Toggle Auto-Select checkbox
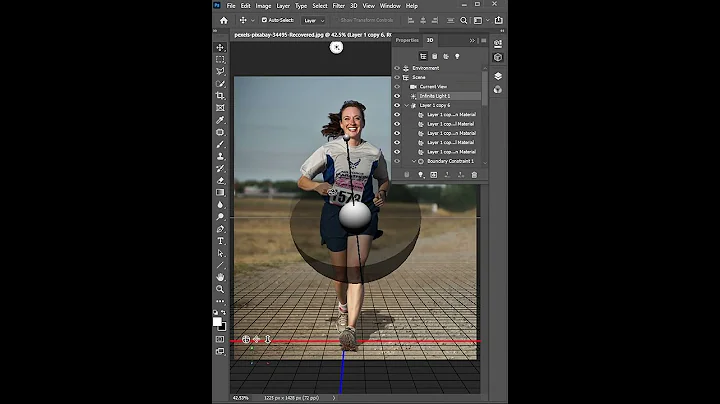 click(x=264, y=20)
